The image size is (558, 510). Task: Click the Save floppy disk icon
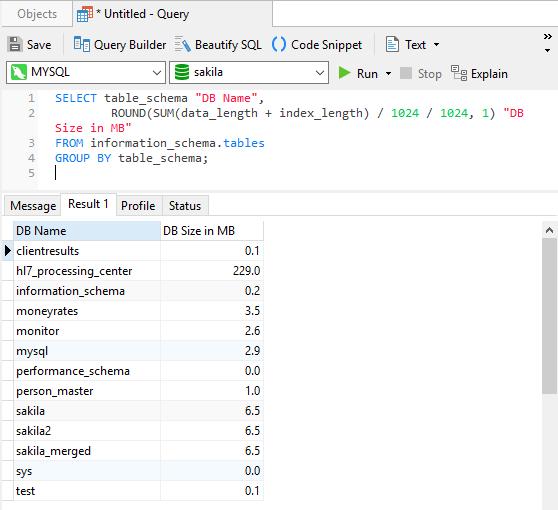pyautogui.click(x=15, y=44)
